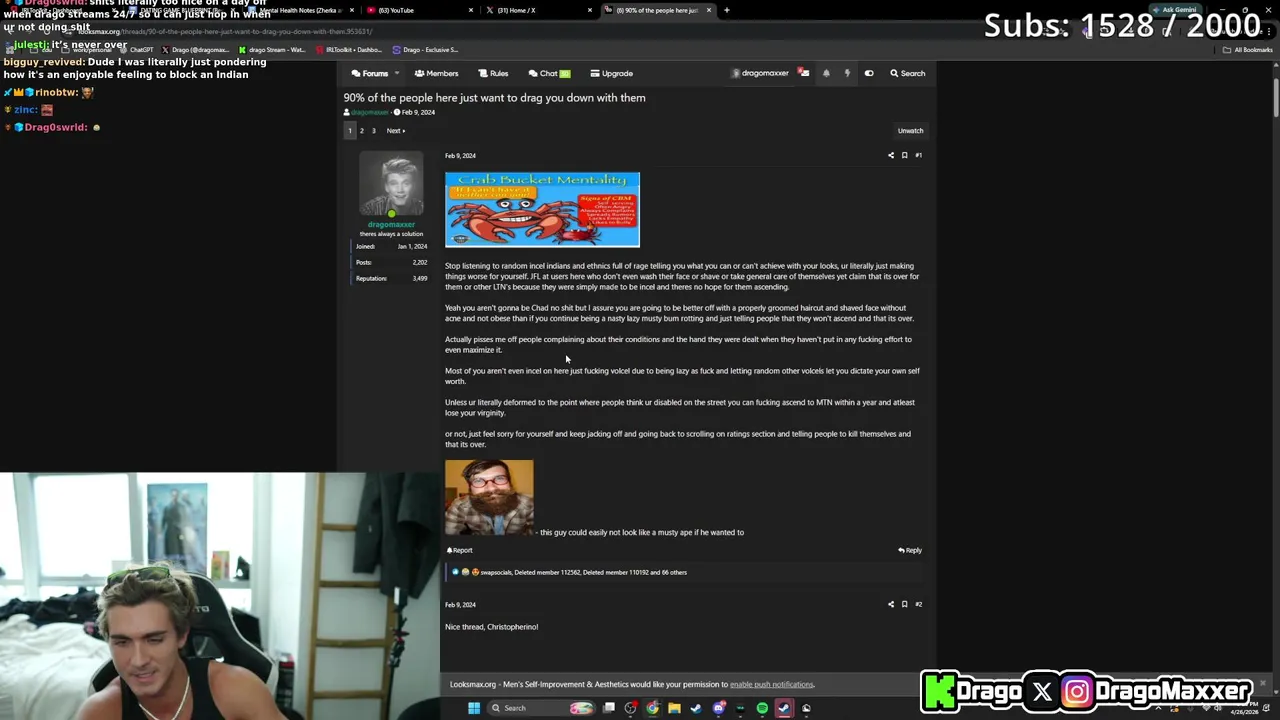Image resolution: width=1280 pixels, height=720 pixels.
Task: Click the Unwatch thread button
Action: pos(910,131)
